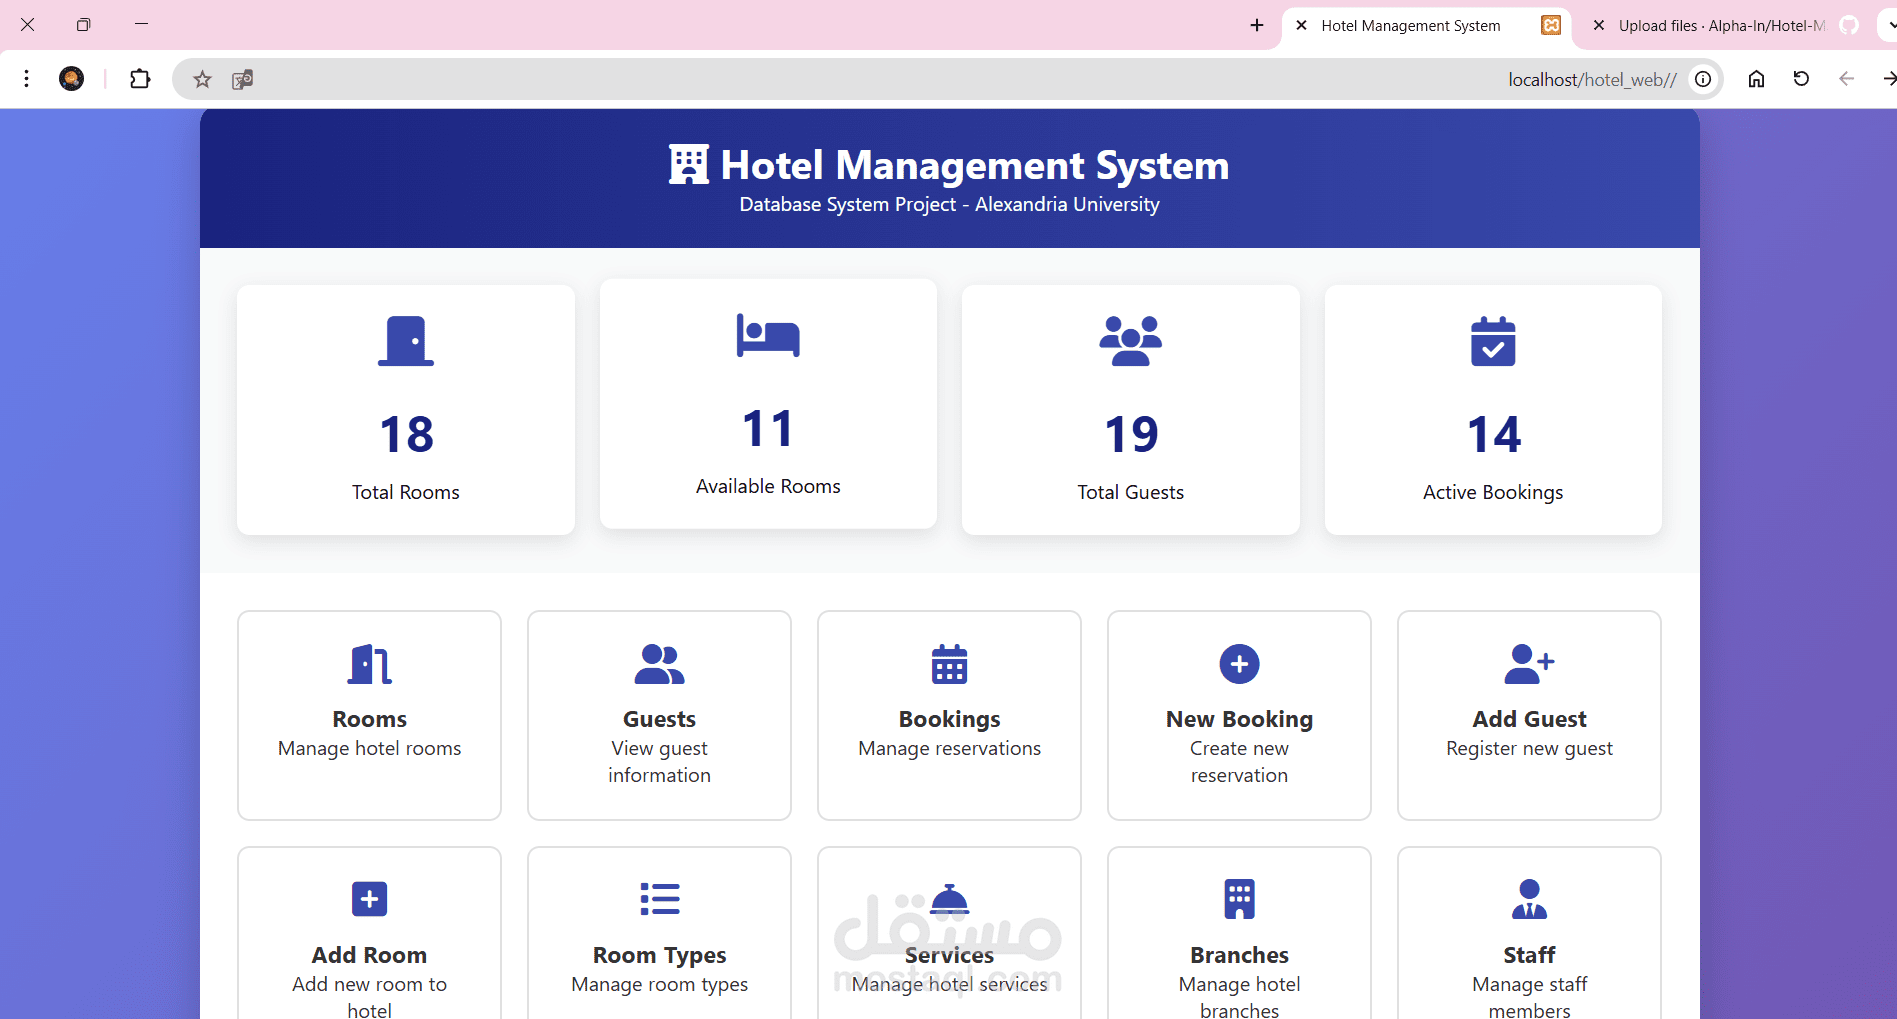
Task: Click the address bar showing localhost/hotel_web
Action: [x=1591, y=78]
